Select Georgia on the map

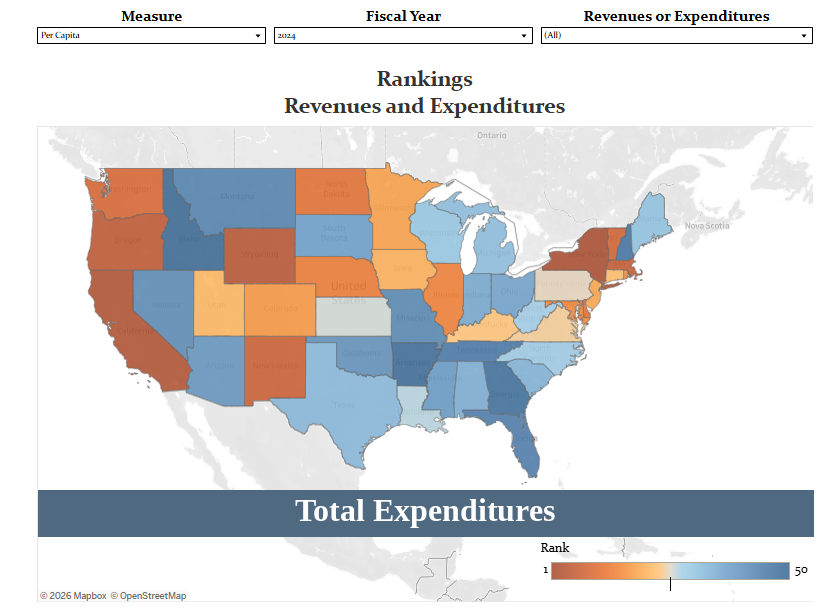pos(505,390)
